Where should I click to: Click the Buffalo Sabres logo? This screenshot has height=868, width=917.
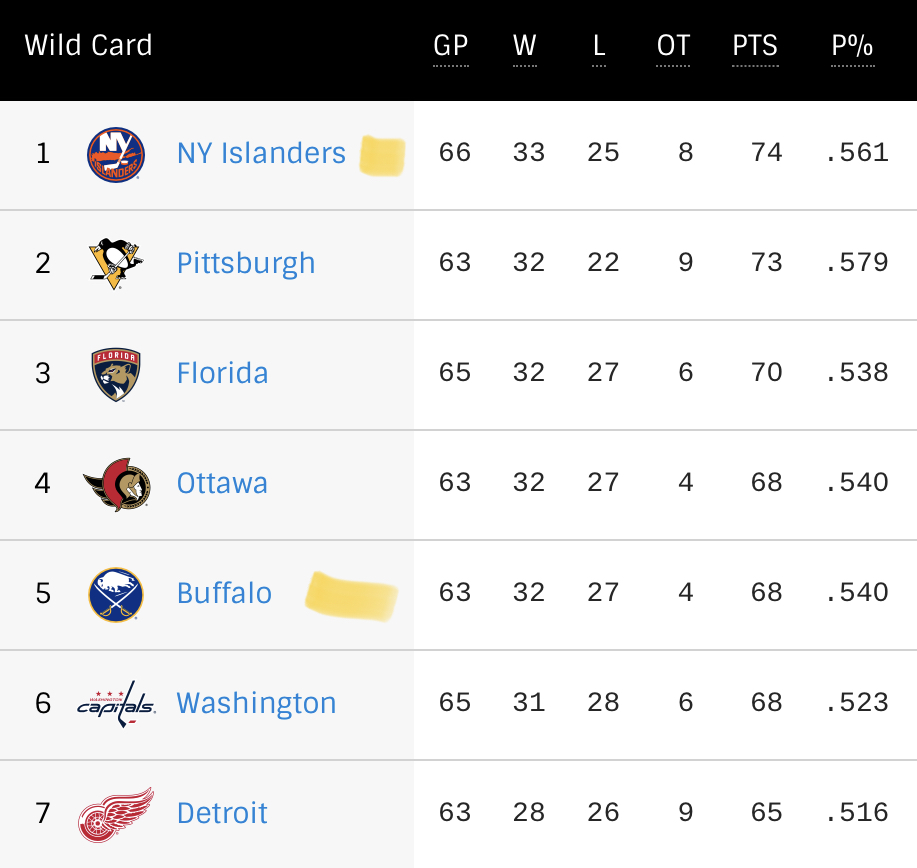[x=116, y=594]
